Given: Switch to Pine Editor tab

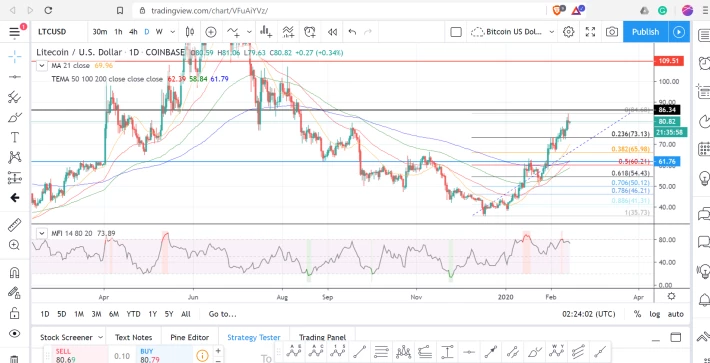Looking at the screenshot, I should click(190, 337).
